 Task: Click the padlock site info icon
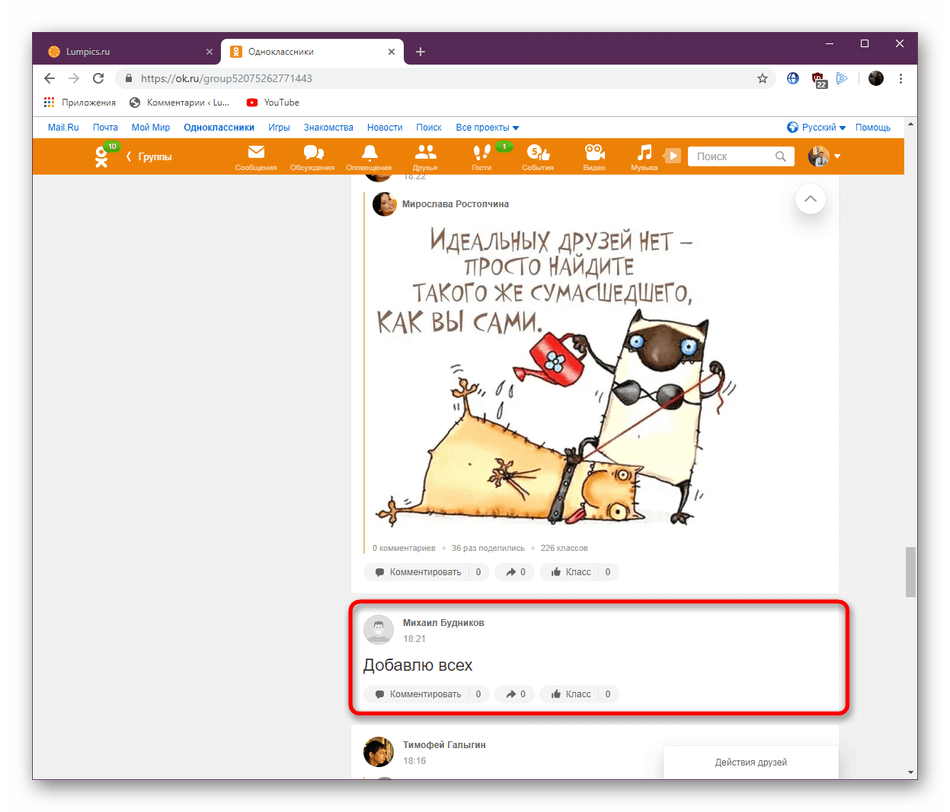(128, 78)
